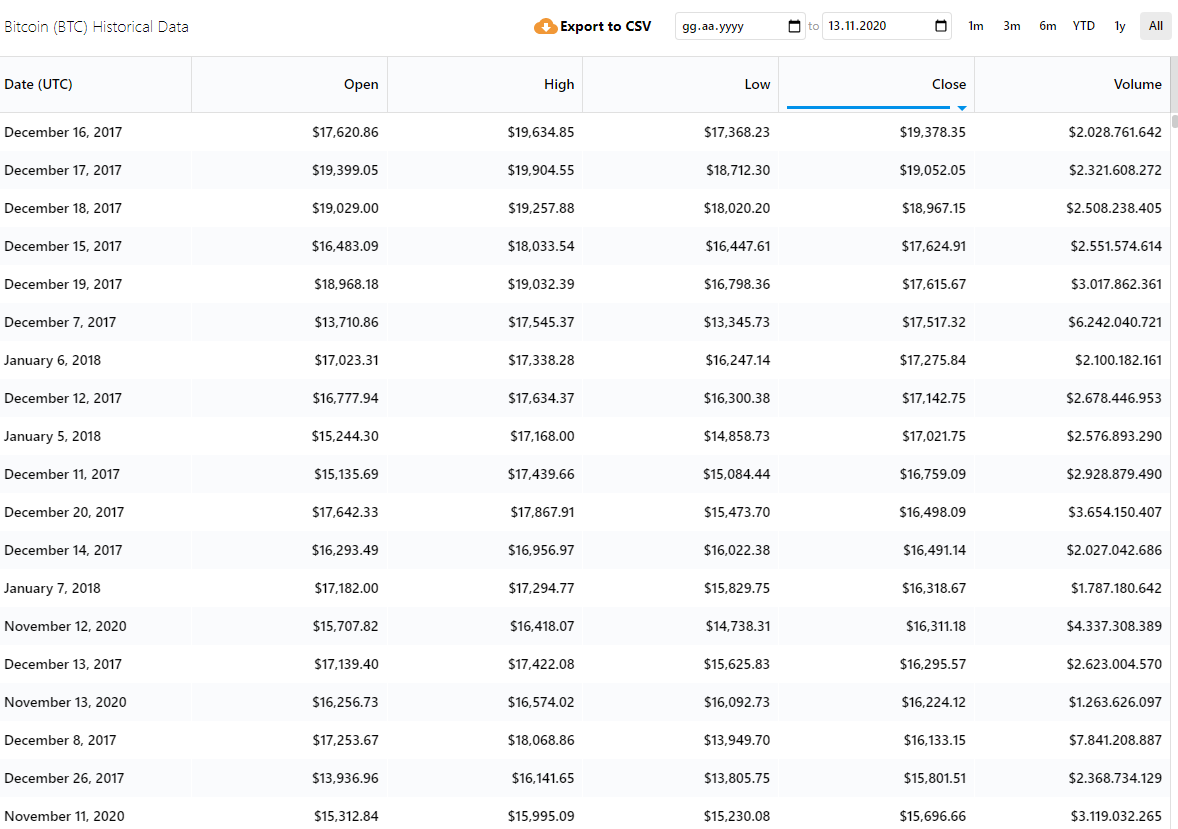Click the Close column sort arrow
This screenshot has width=1178, height=829.
[x=962, y=107]
